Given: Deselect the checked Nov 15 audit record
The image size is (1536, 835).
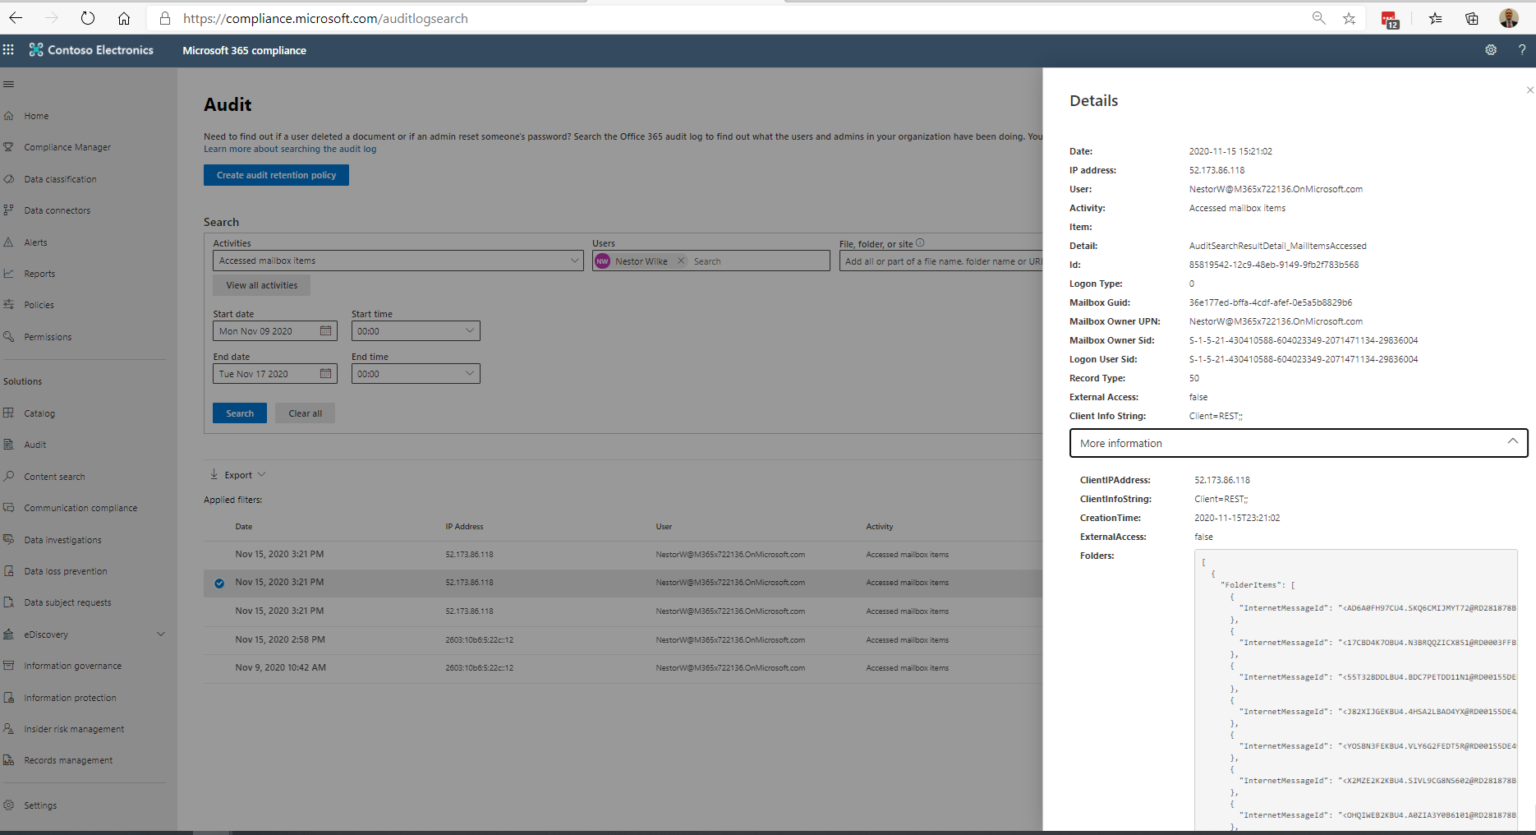Looking at the screenshot, I should point(218,582).
